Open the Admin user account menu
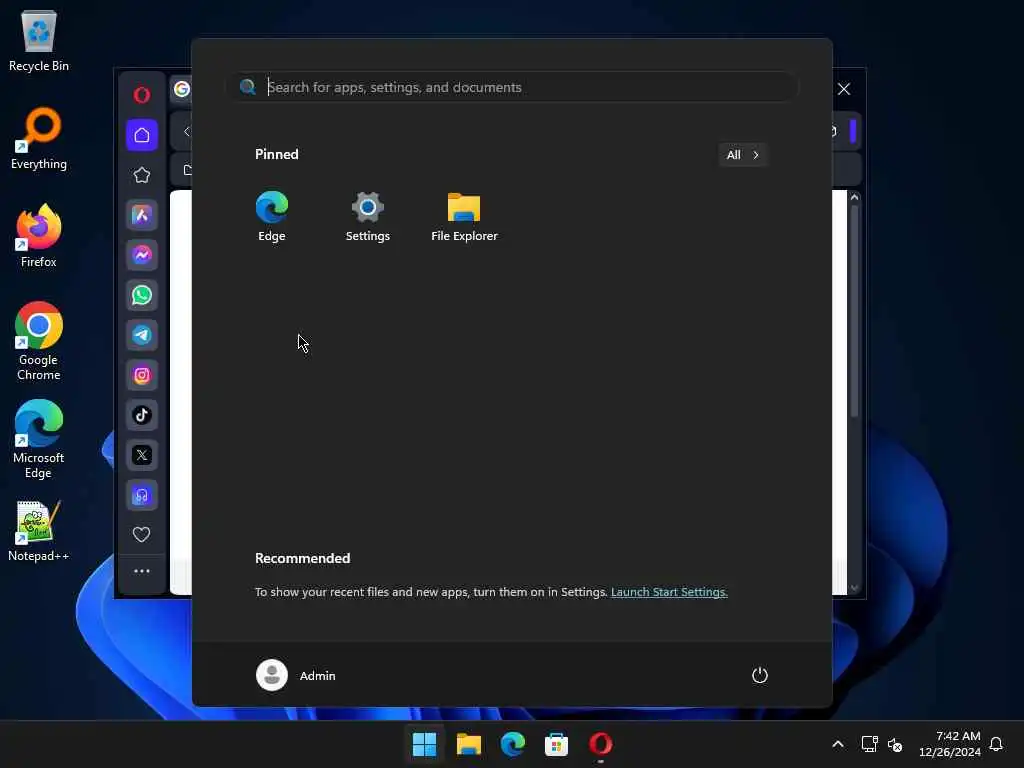This screenshot has width=1024, height=768. tap(296, 675)
